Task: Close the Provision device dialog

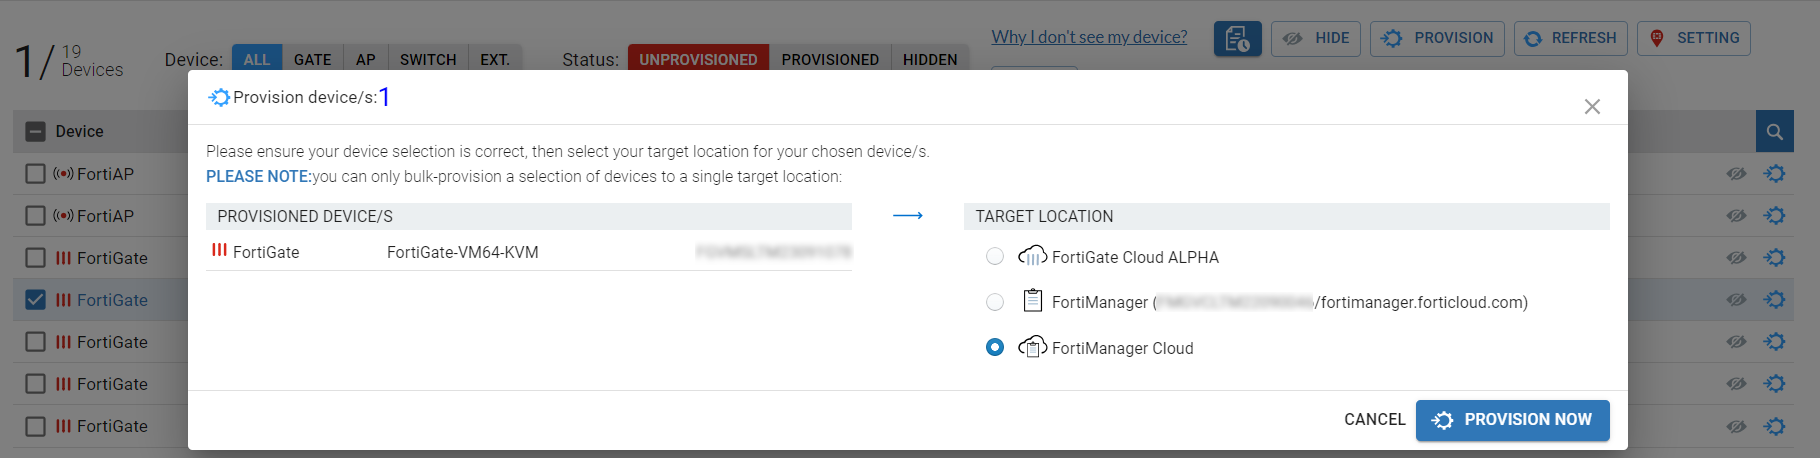Action: pyautogui.click(x=1592, y=107)
